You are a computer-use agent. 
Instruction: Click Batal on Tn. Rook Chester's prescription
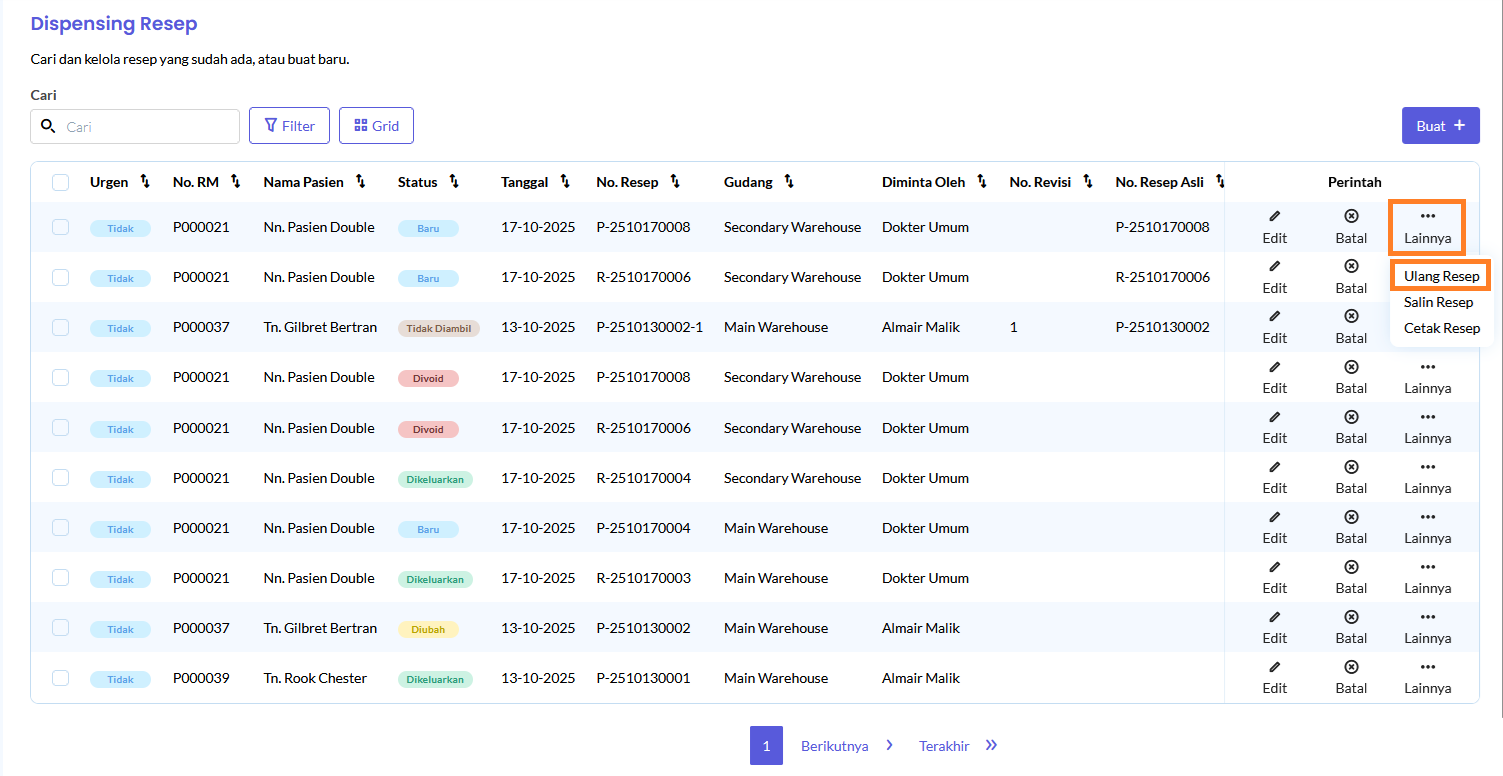pos(1351,677)
